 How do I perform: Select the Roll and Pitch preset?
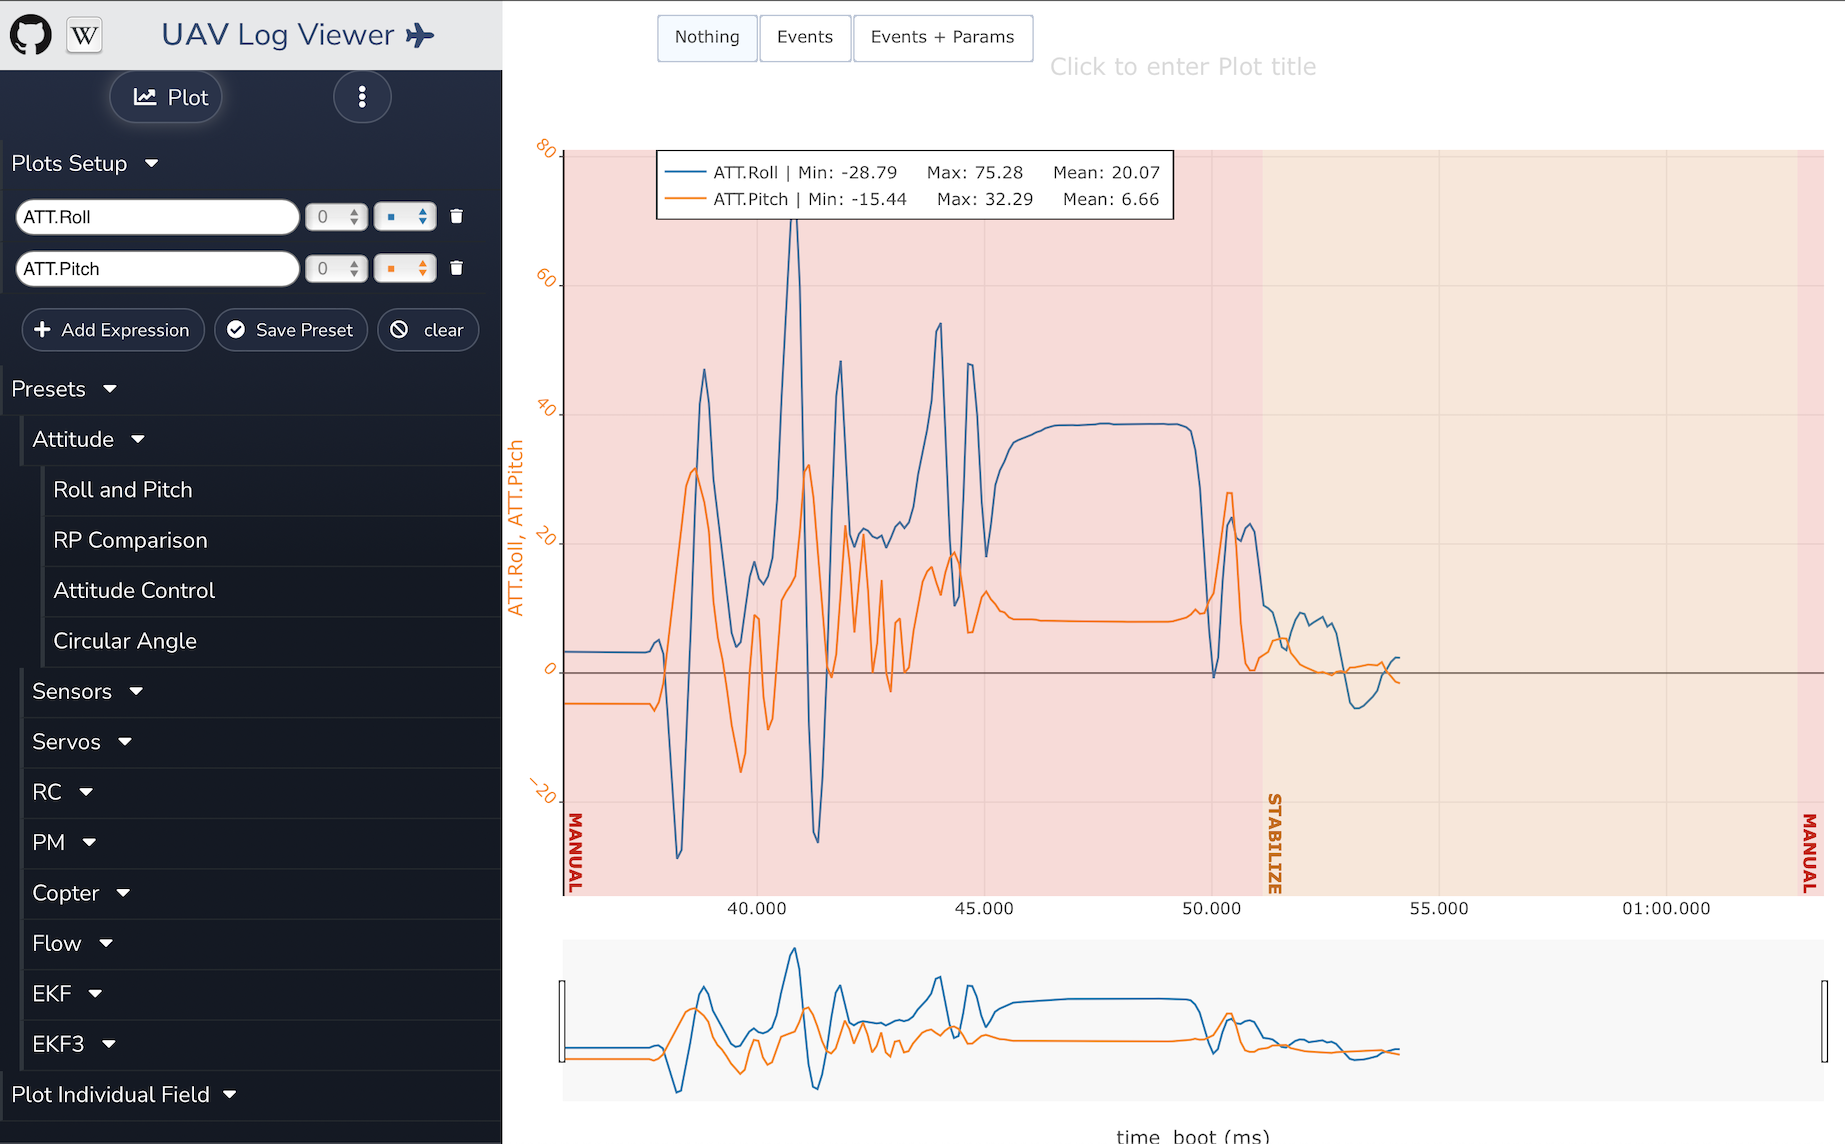(123, 490)
